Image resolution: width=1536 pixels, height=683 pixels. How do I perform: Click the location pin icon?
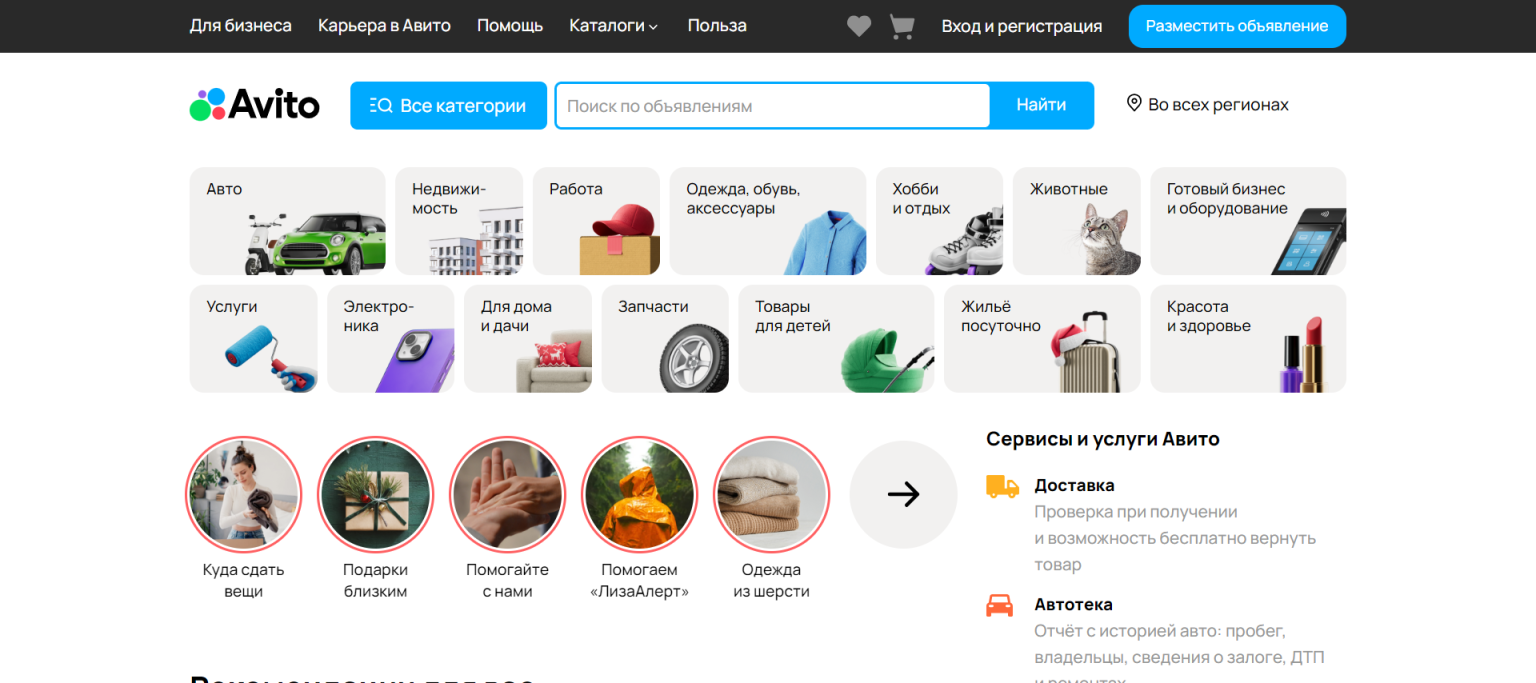tap(1134, 103)
